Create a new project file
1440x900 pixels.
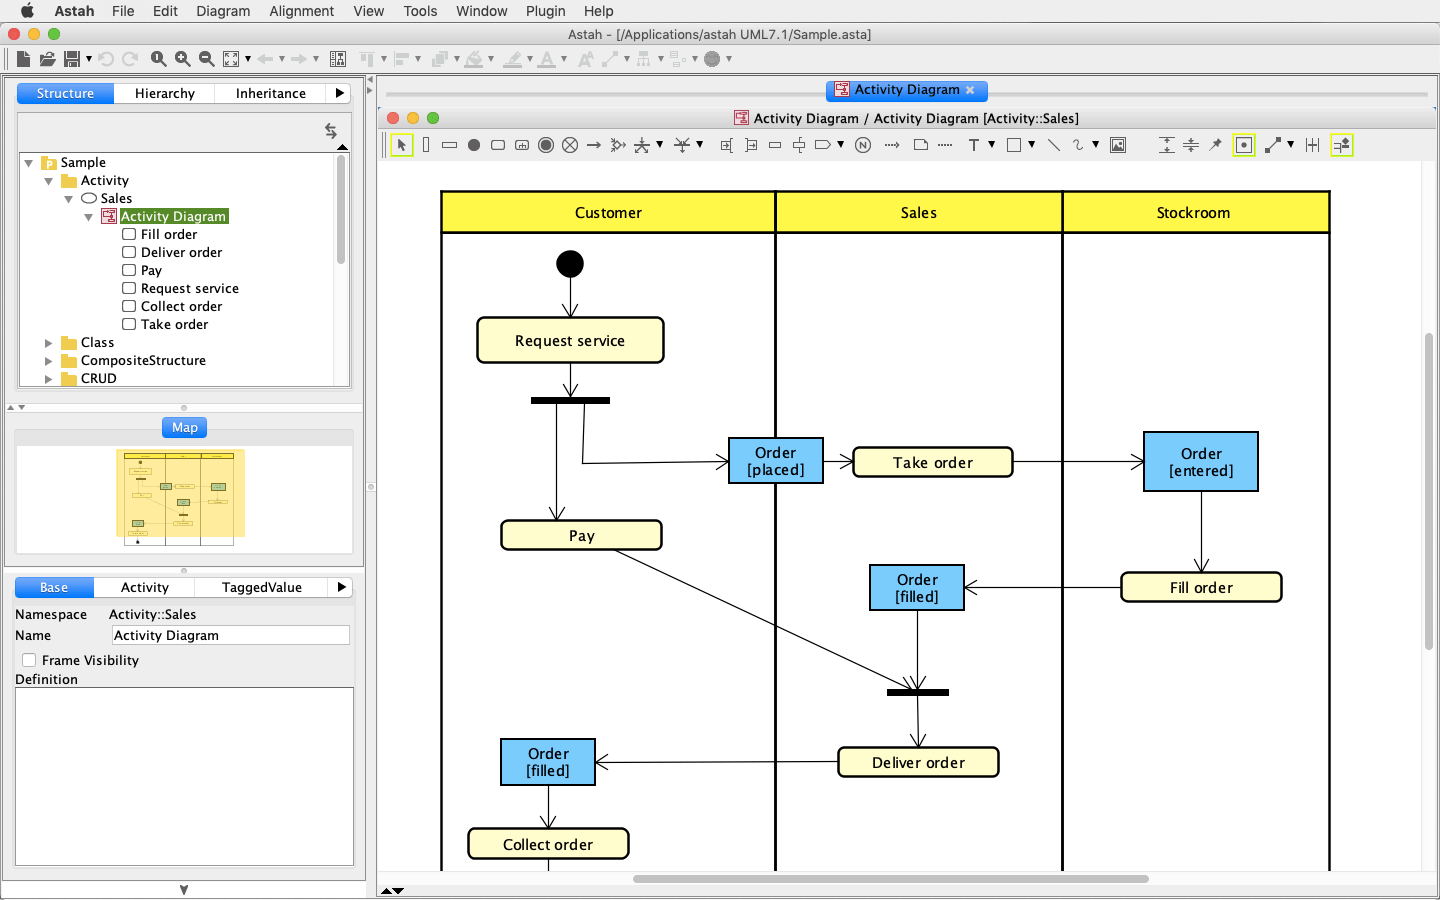[x=23, y=59]
